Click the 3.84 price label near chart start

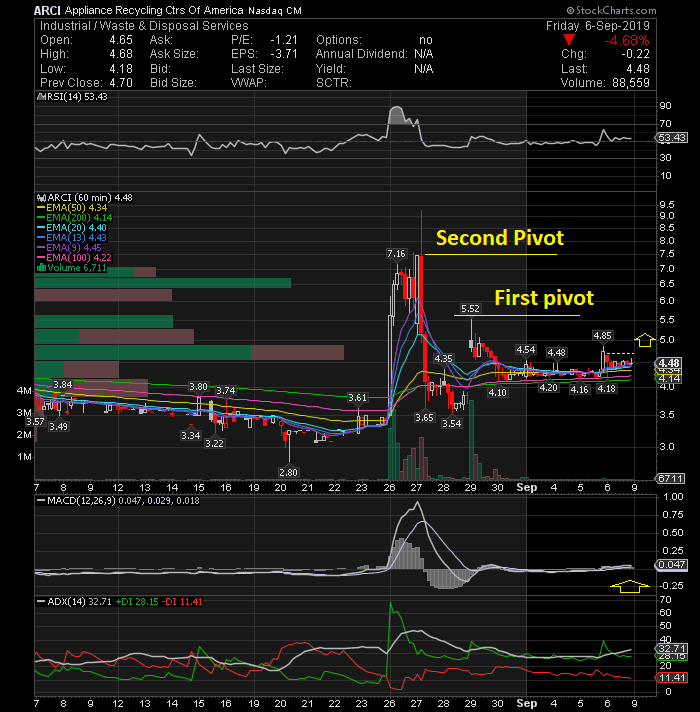[x=63, y=385]
